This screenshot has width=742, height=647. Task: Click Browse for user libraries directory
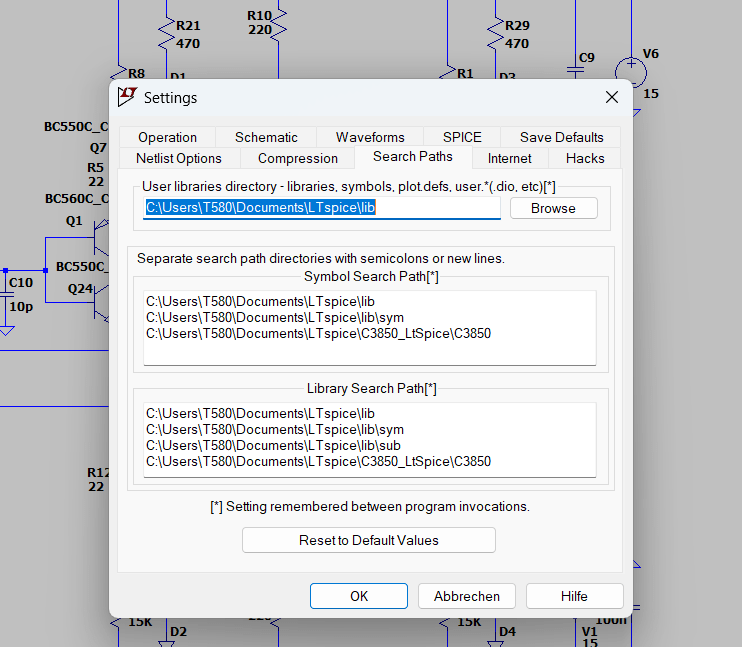[x=554, y=208]
